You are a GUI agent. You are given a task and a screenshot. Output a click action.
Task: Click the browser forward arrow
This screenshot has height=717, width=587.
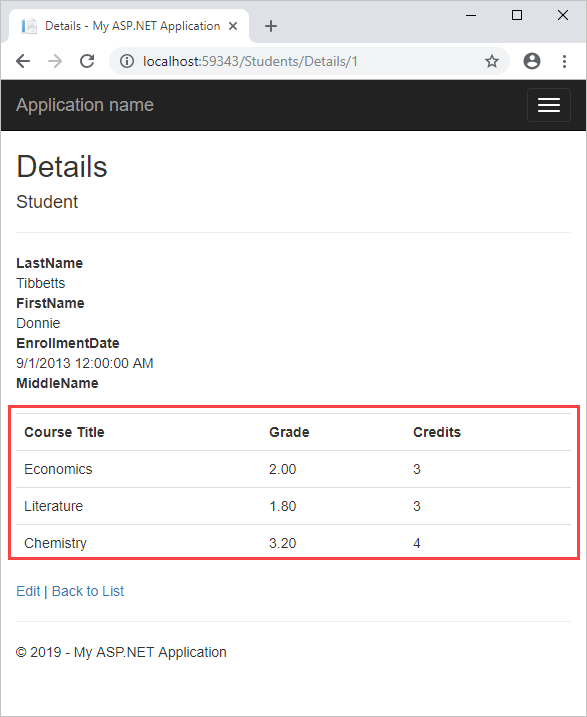55,61
